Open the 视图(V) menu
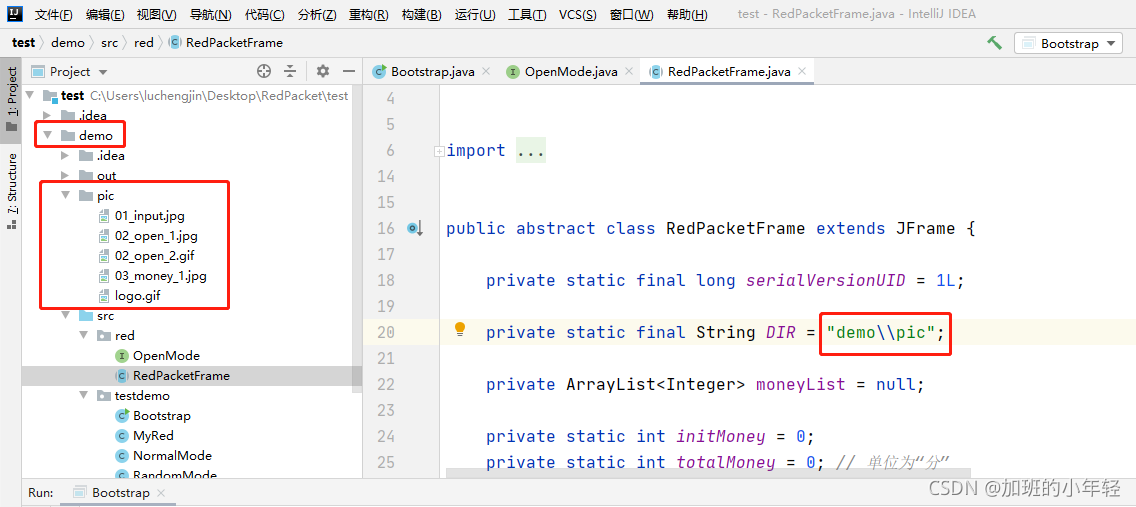This screenshot has width=1136, height=507. 156,14
